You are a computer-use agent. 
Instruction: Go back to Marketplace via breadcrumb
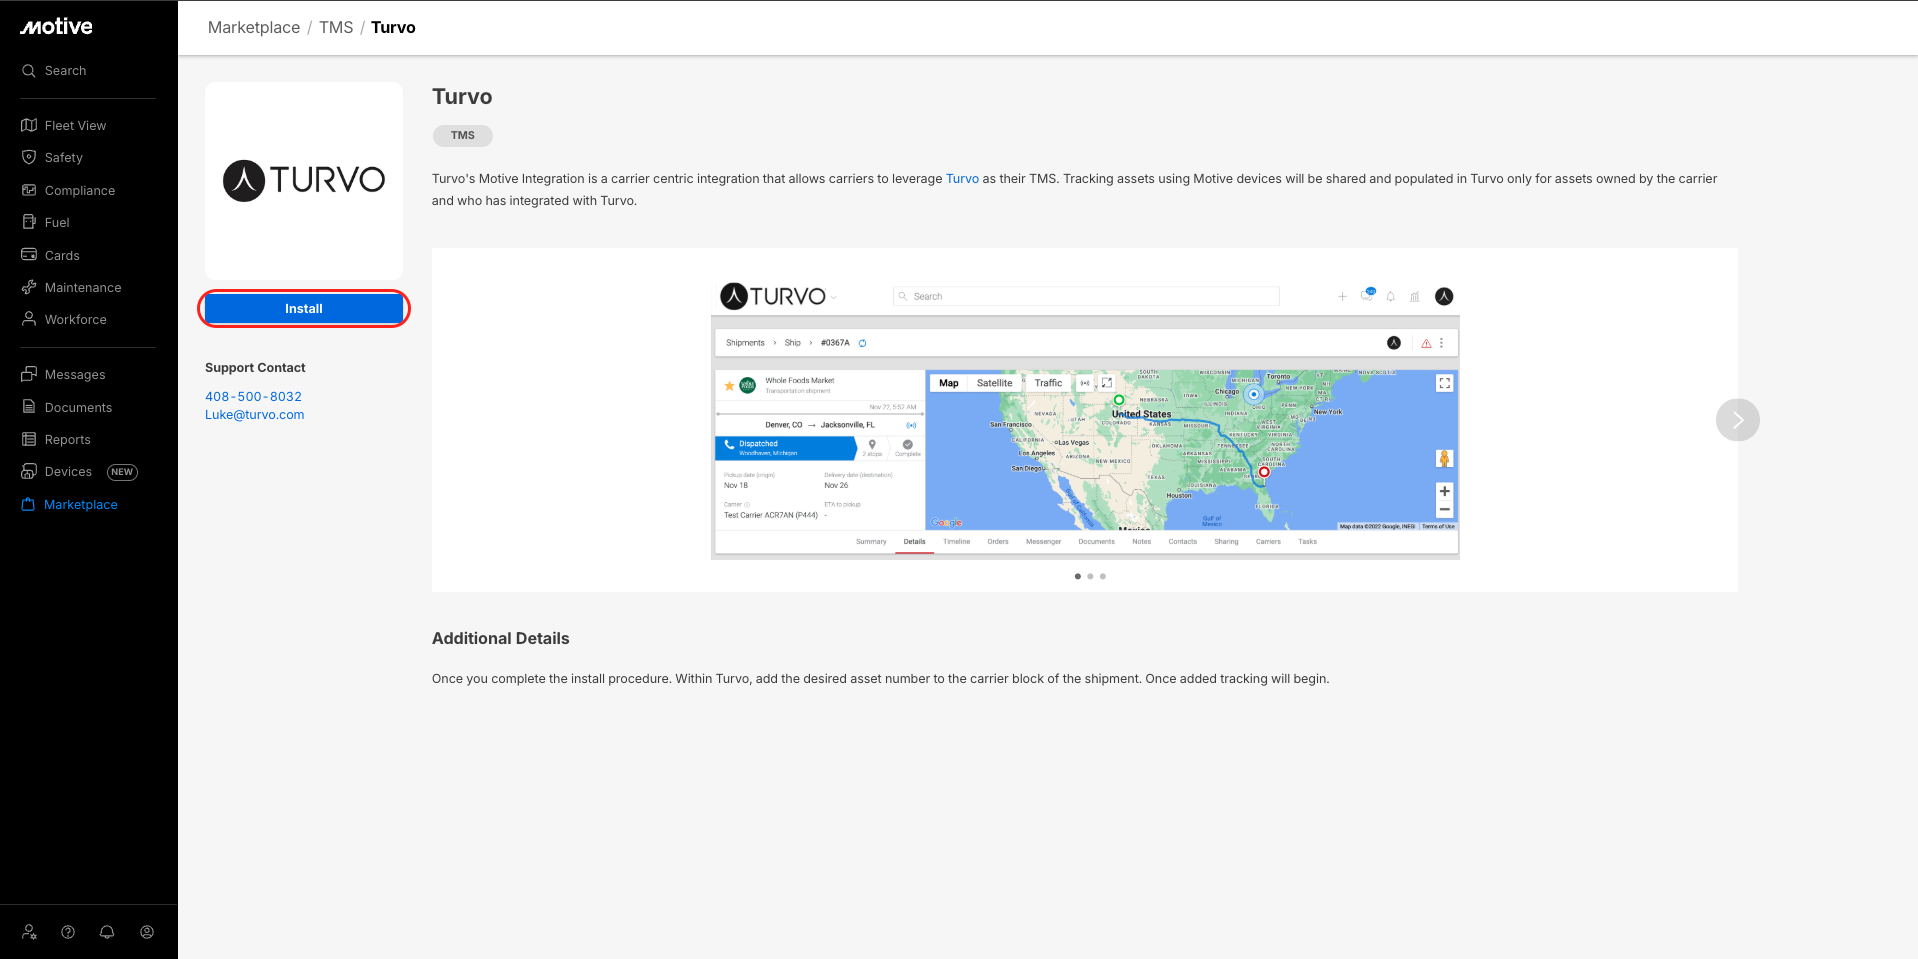[x=254, y=28]
